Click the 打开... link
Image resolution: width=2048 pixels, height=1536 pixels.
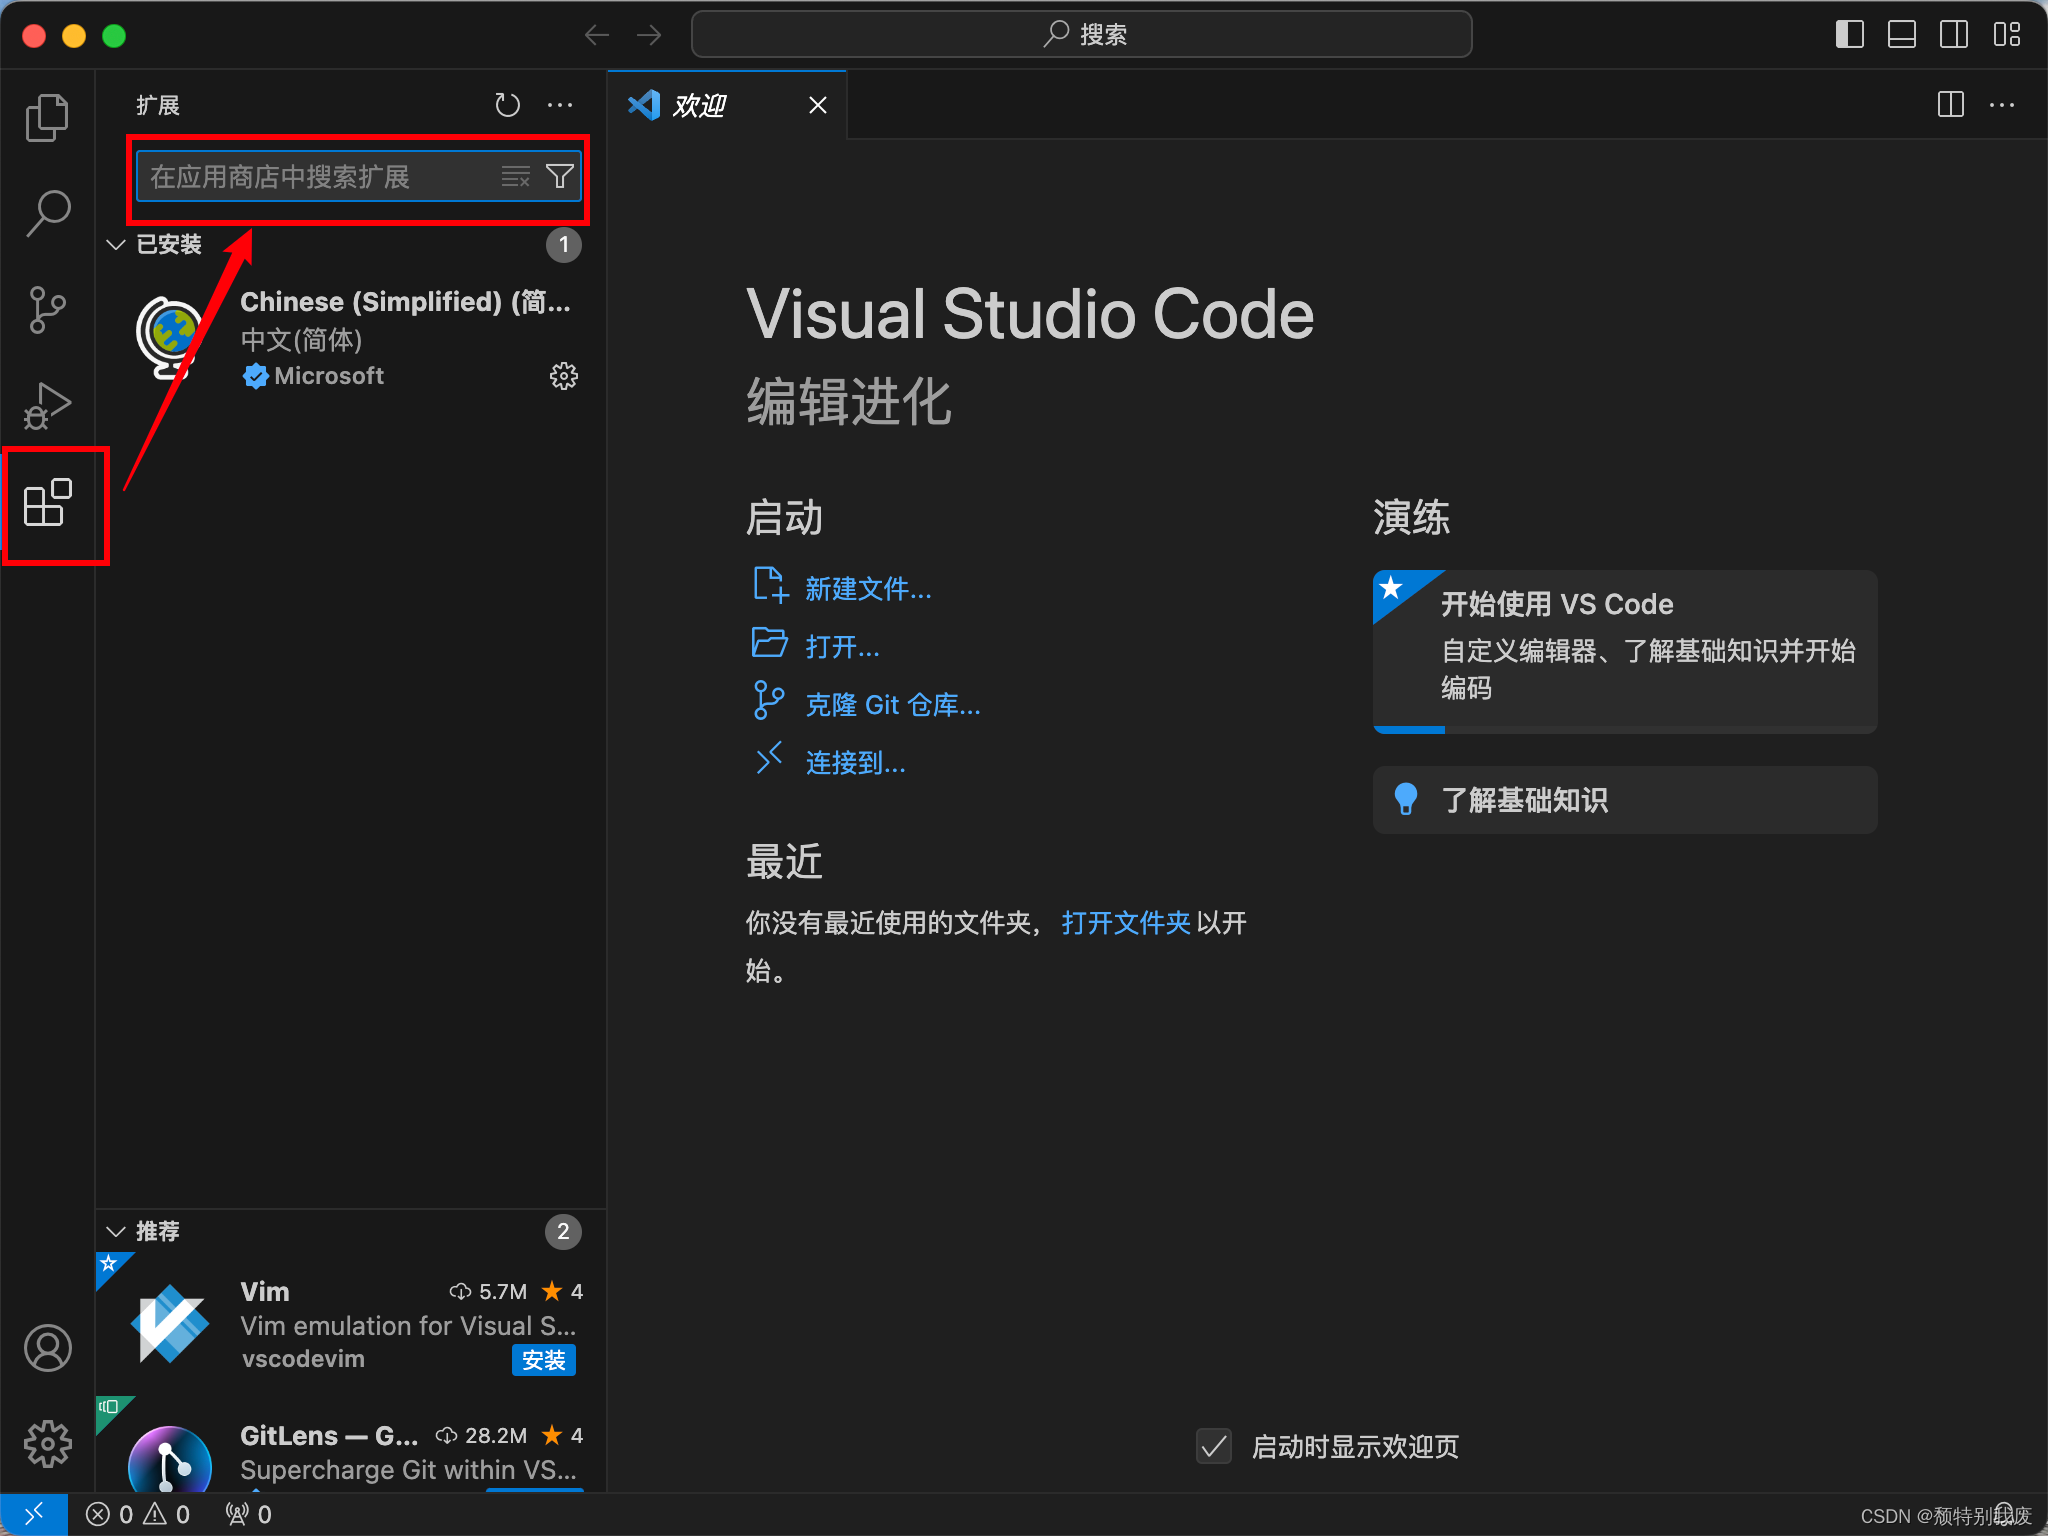[x=842, y=647]
